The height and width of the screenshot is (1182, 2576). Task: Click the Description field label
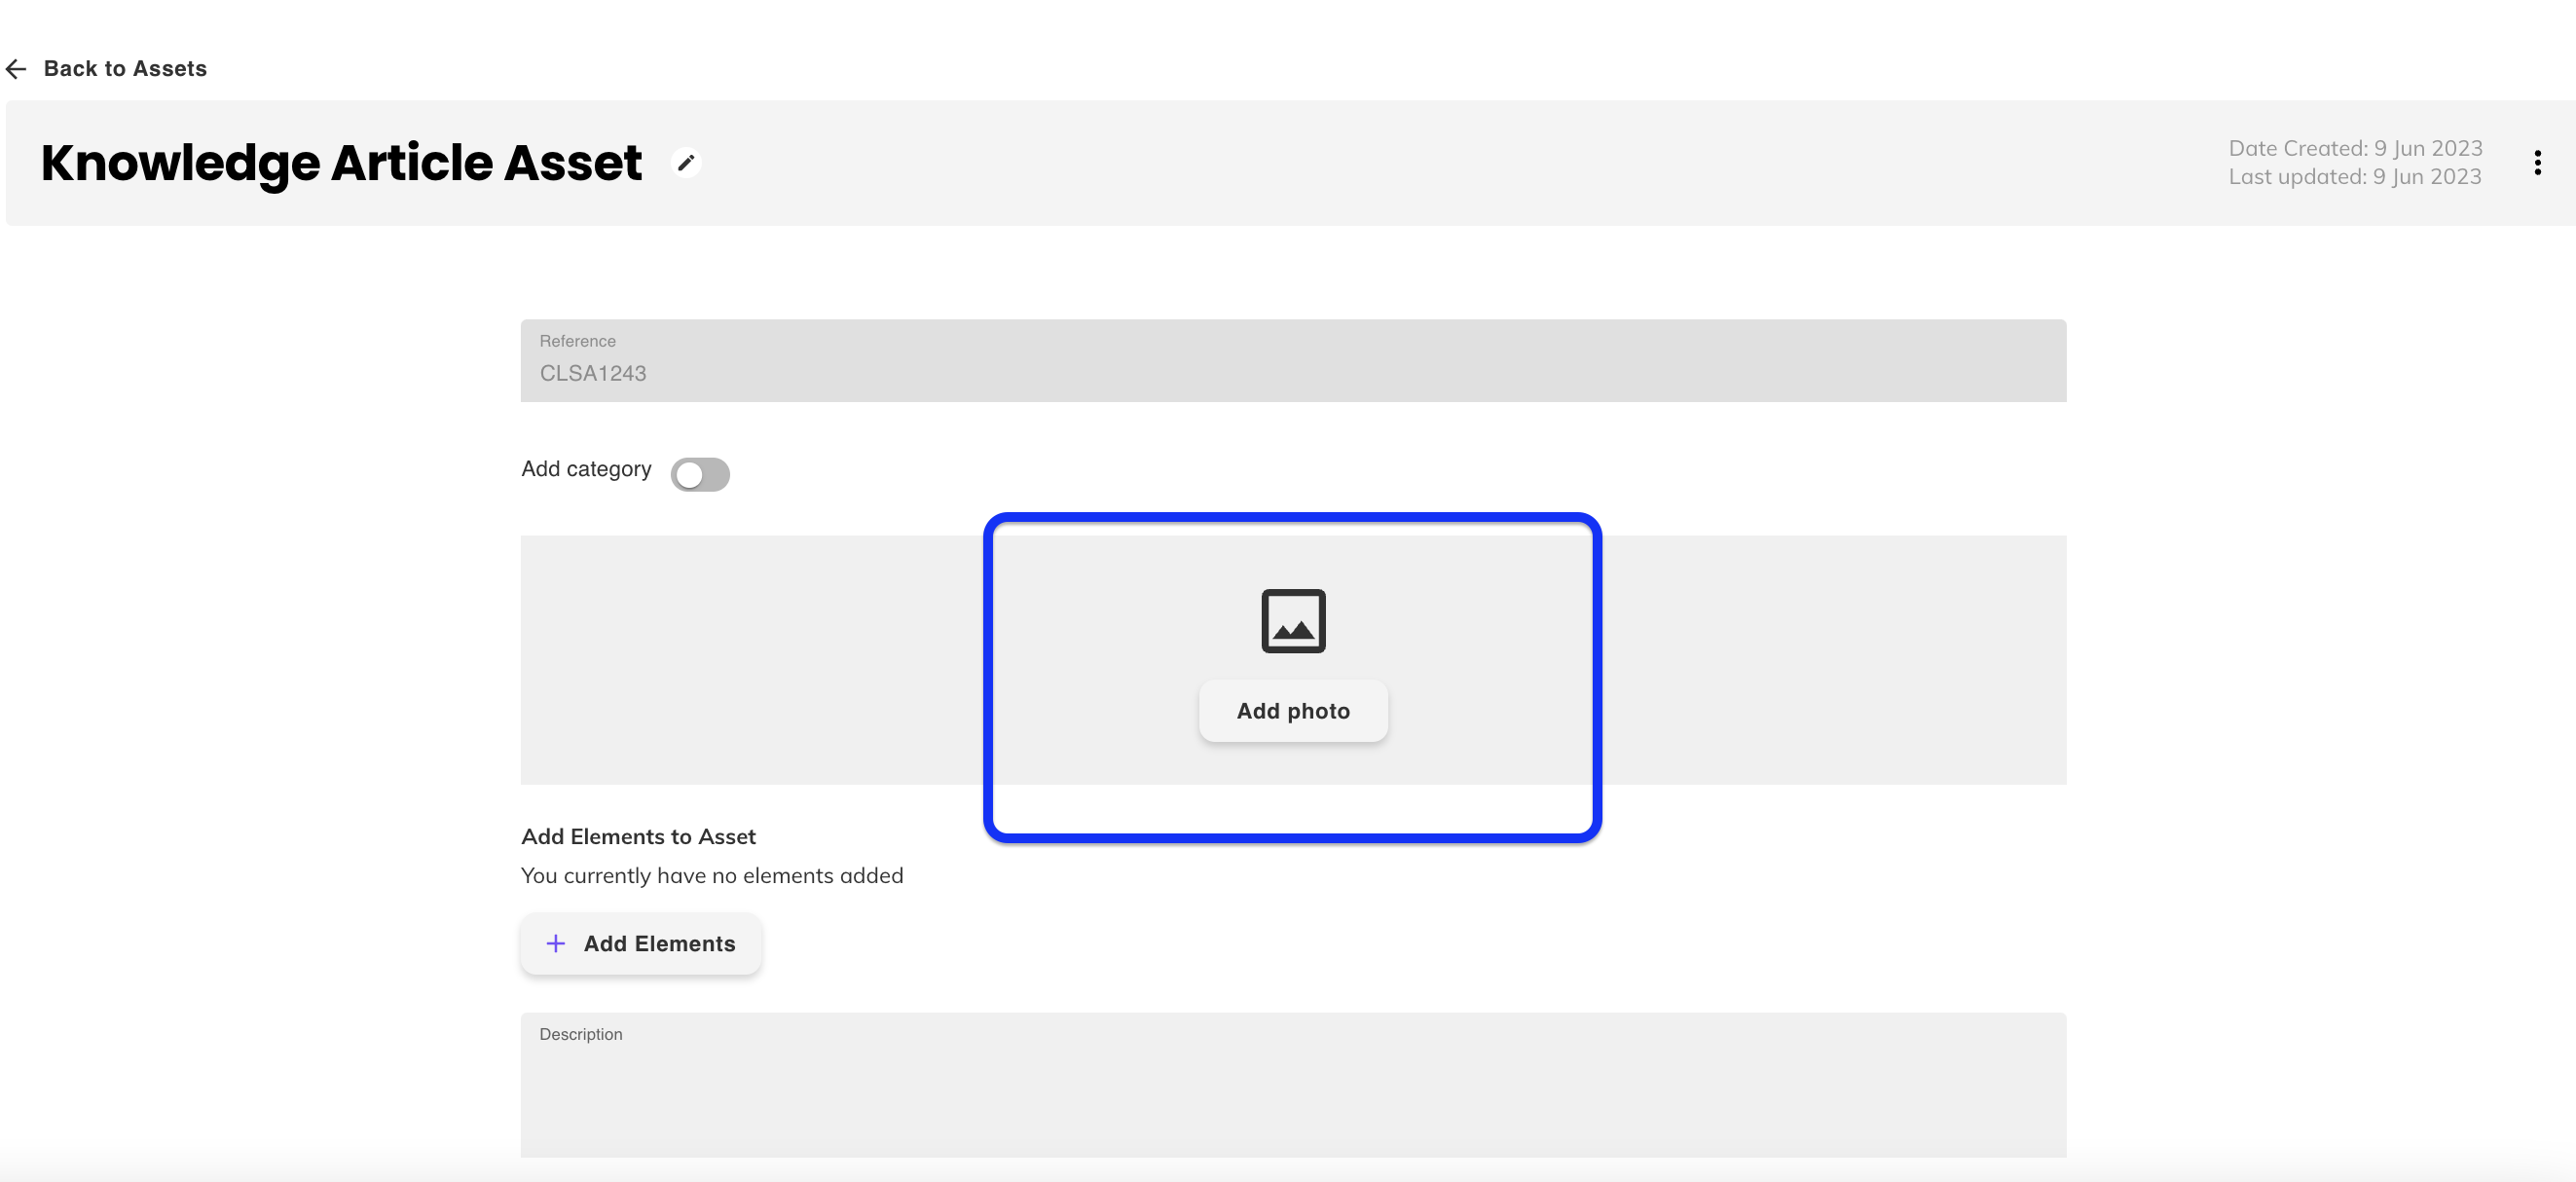(580, 1034)
